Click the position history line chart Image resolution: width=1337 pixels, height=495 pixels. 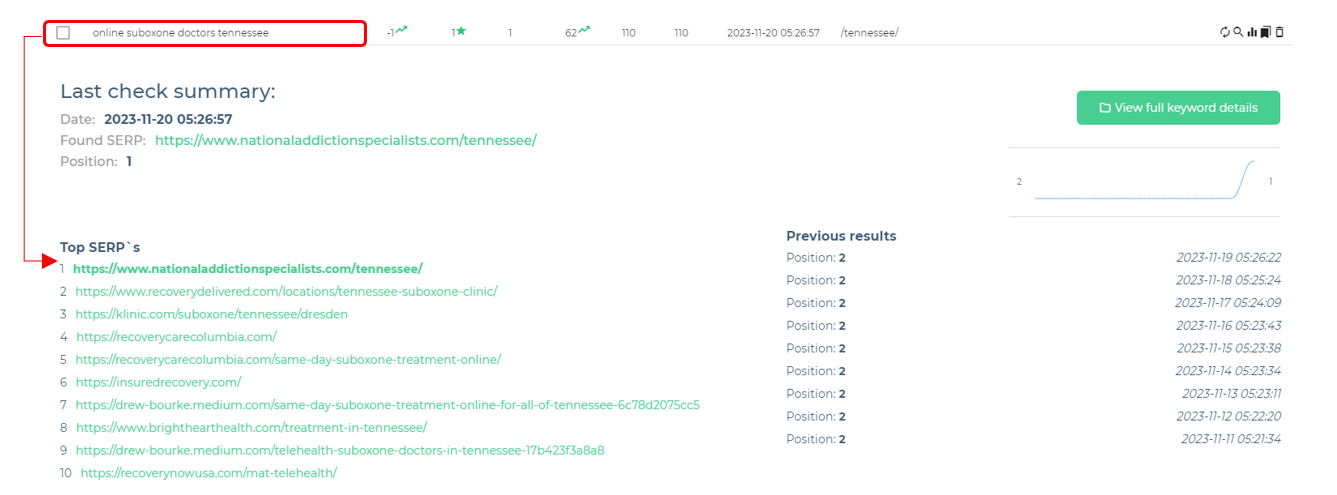[1144, 181]
